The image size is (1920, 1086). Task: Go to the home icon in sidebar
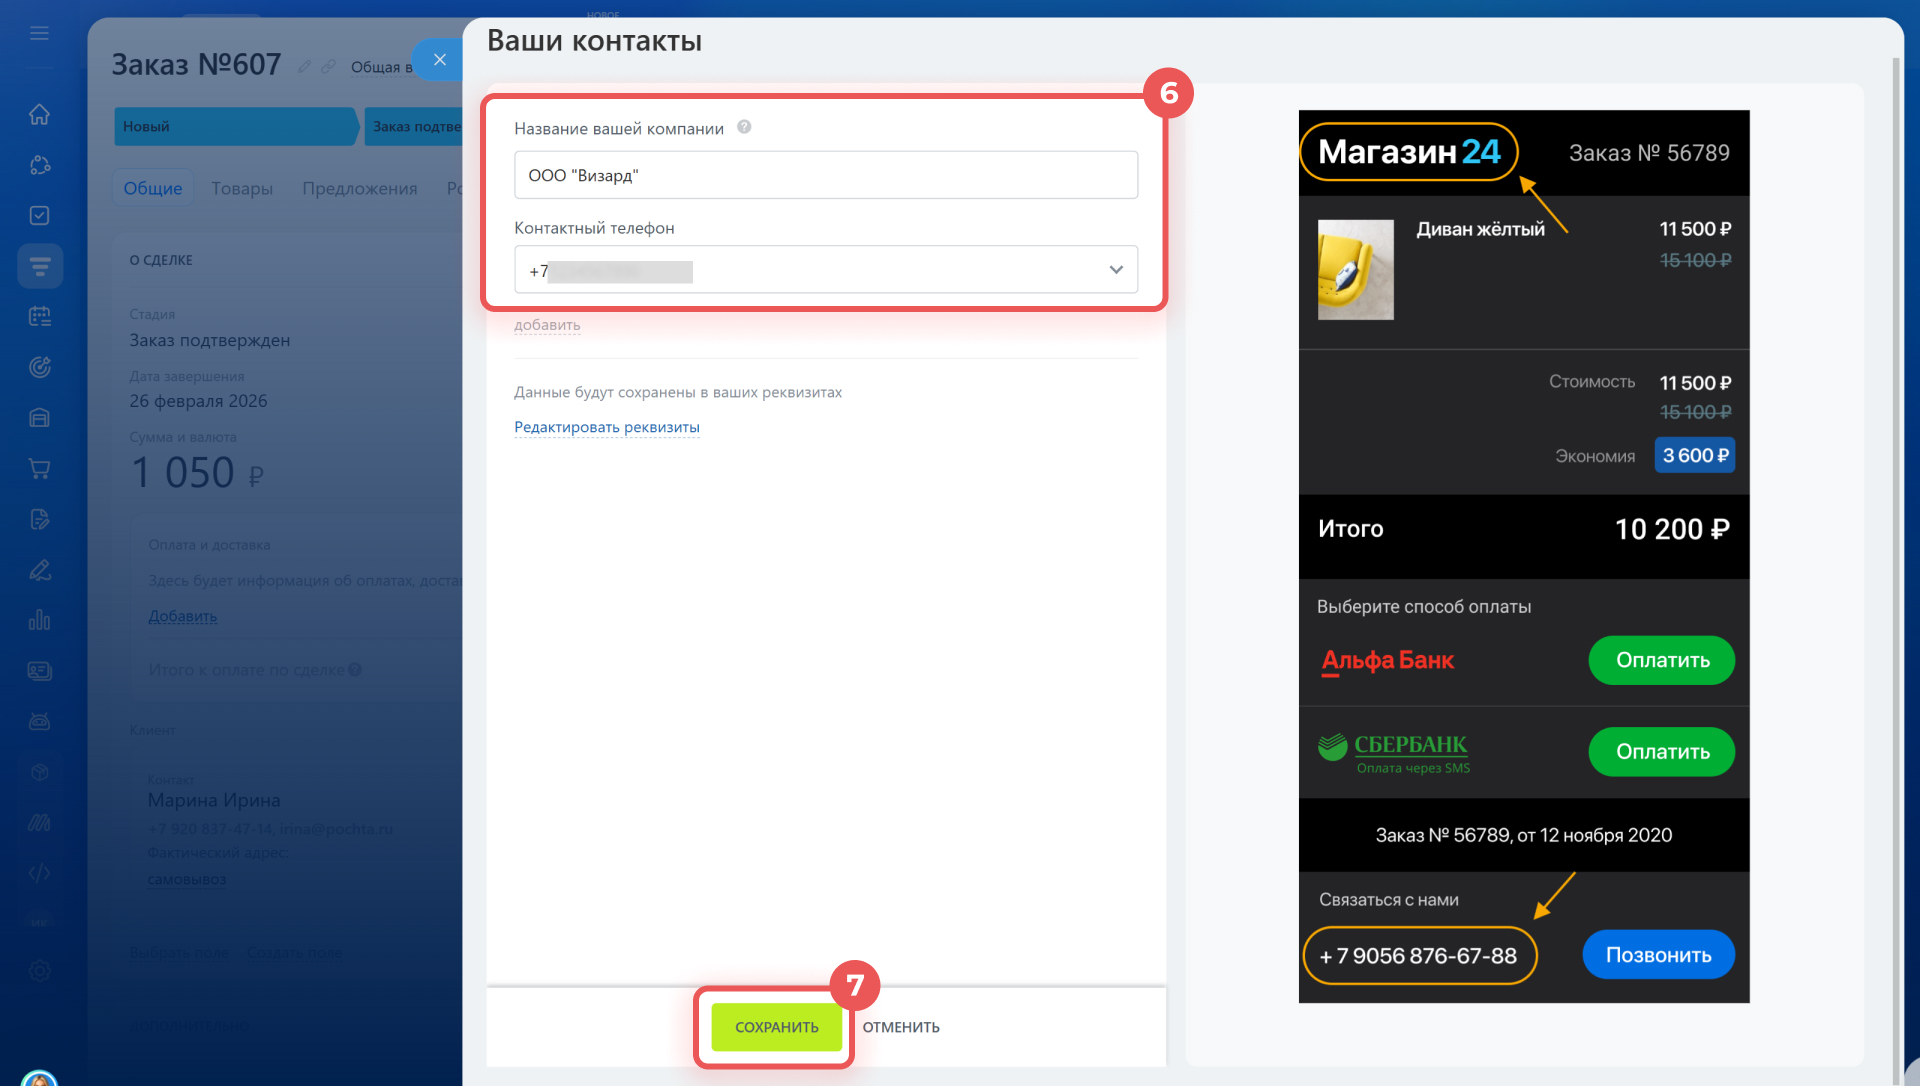39,114
